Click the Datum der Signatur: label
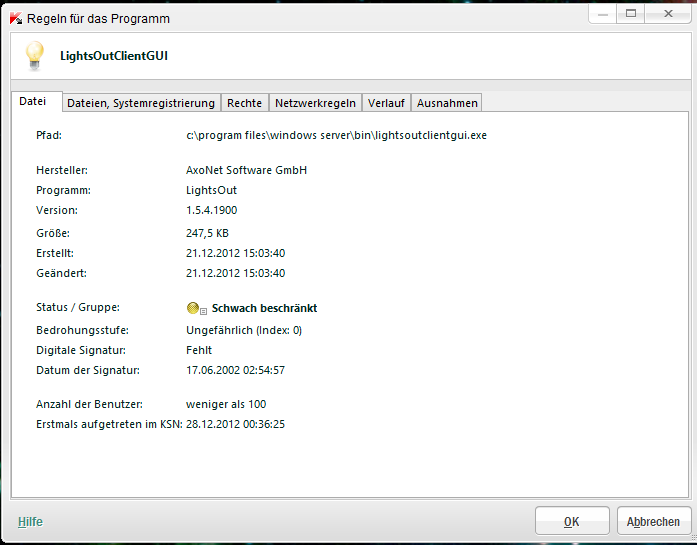This screenshot has width=697, height=545. (x=88, y=370)
